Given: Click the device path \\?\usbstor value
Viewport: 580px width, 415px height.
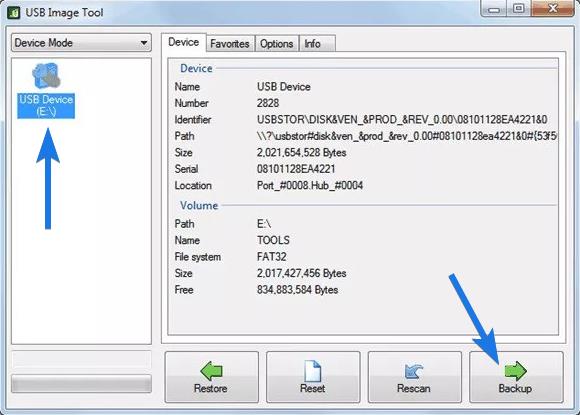Looking at the screenshot, I should [407, 136].
